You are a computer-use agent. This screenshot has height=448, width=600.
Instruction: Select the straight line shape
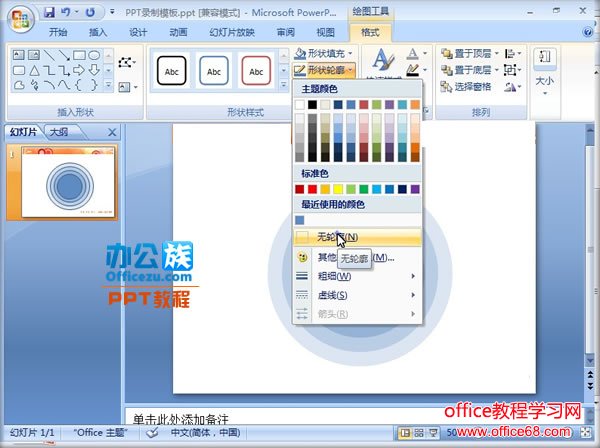pos(49,55)
